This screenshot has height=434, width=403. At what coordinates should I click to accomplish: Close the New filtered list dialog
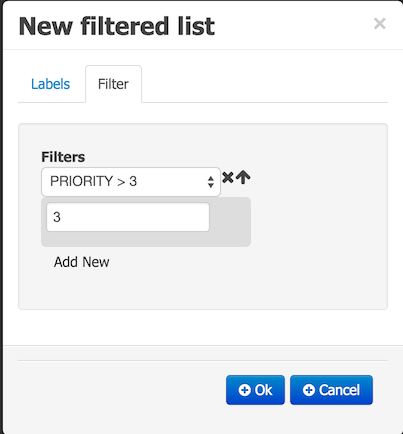point(380,24)
